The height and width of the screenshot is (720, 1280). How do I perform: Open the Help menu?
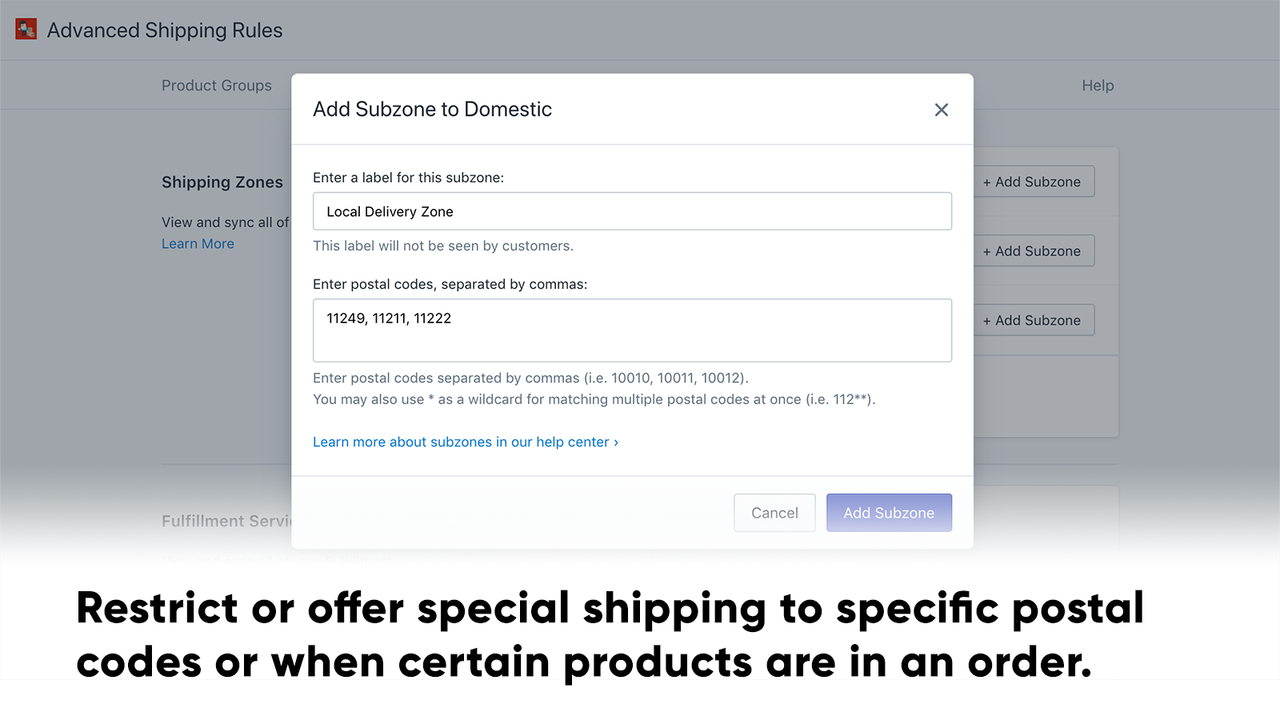1097,85
